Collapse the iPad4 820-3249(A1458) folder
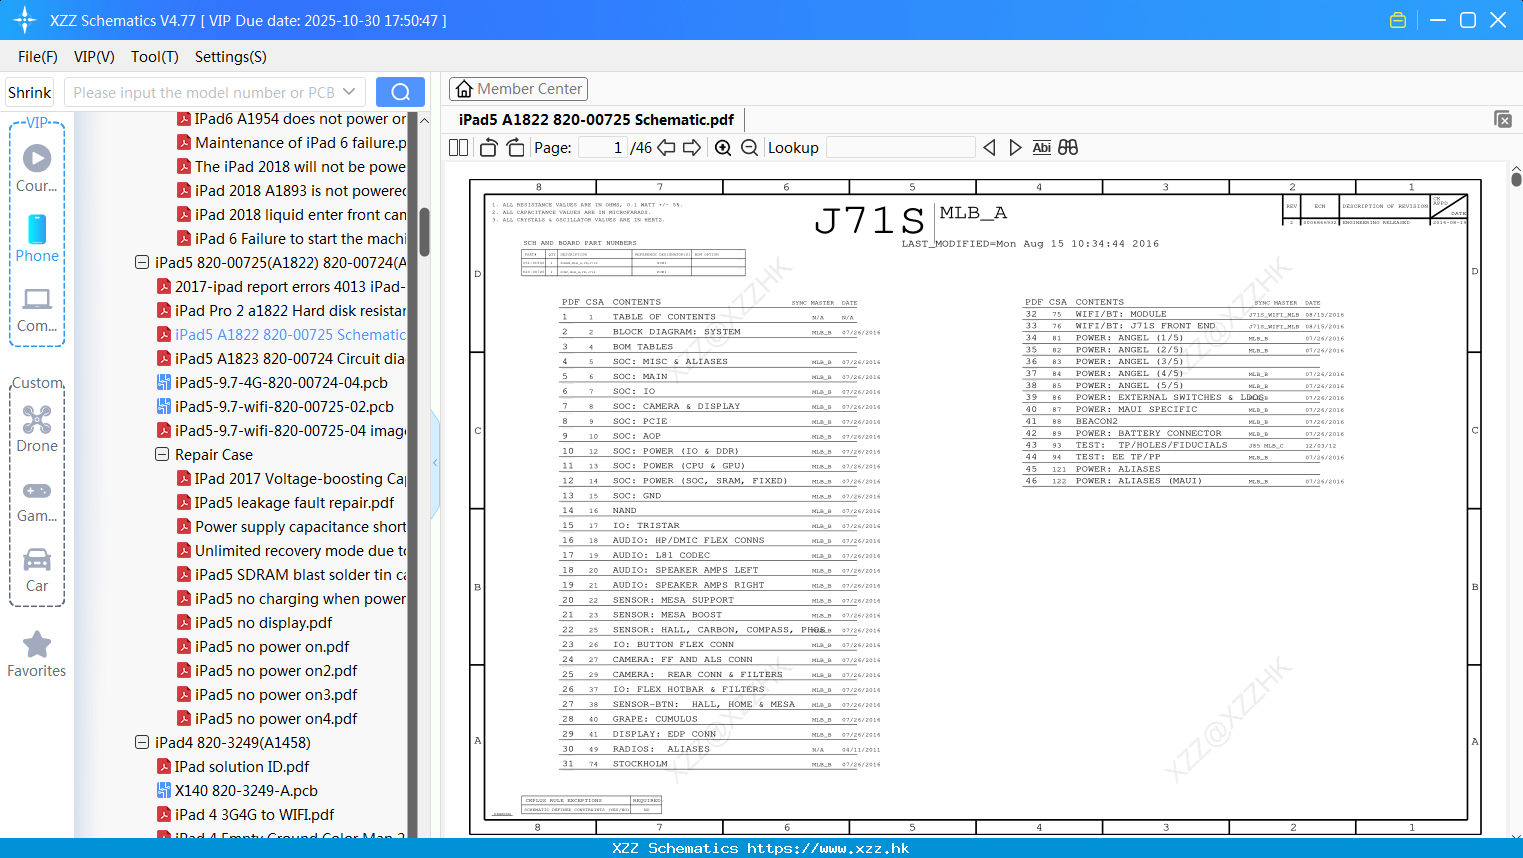 point(142,742)
